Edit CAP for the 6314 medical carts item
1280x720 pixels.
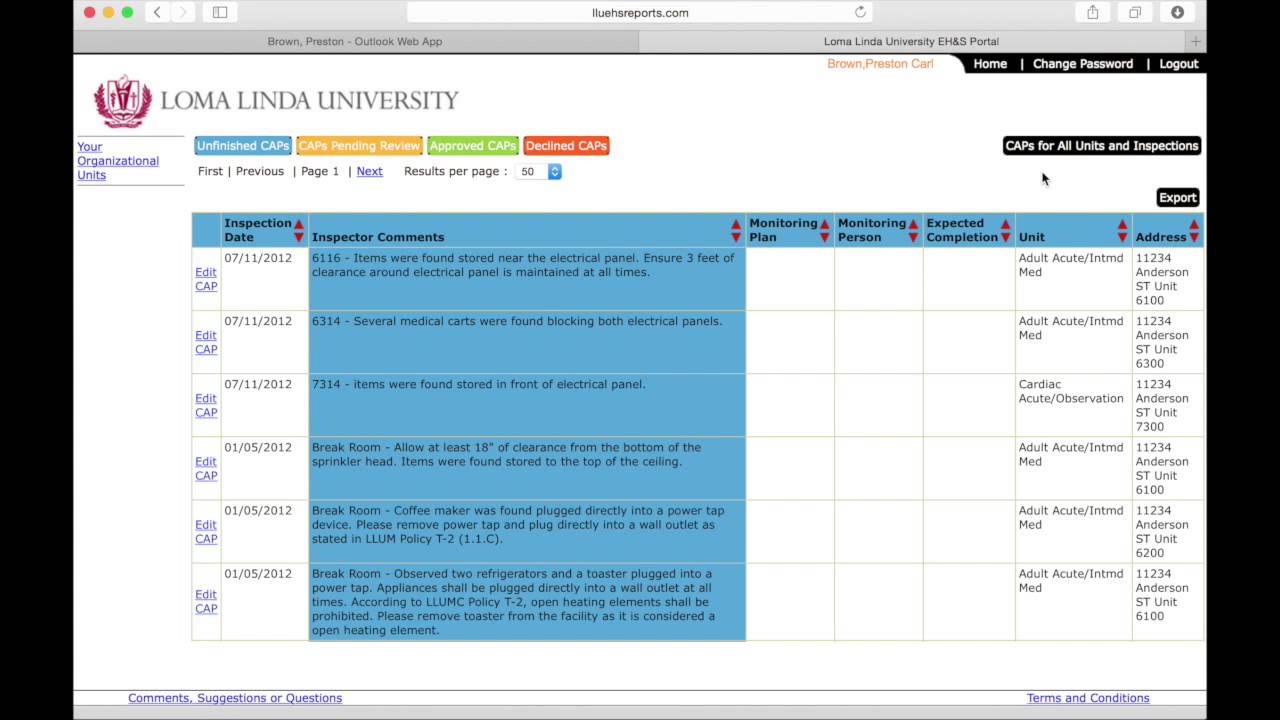pyautogui.click(x=206, y=342)
